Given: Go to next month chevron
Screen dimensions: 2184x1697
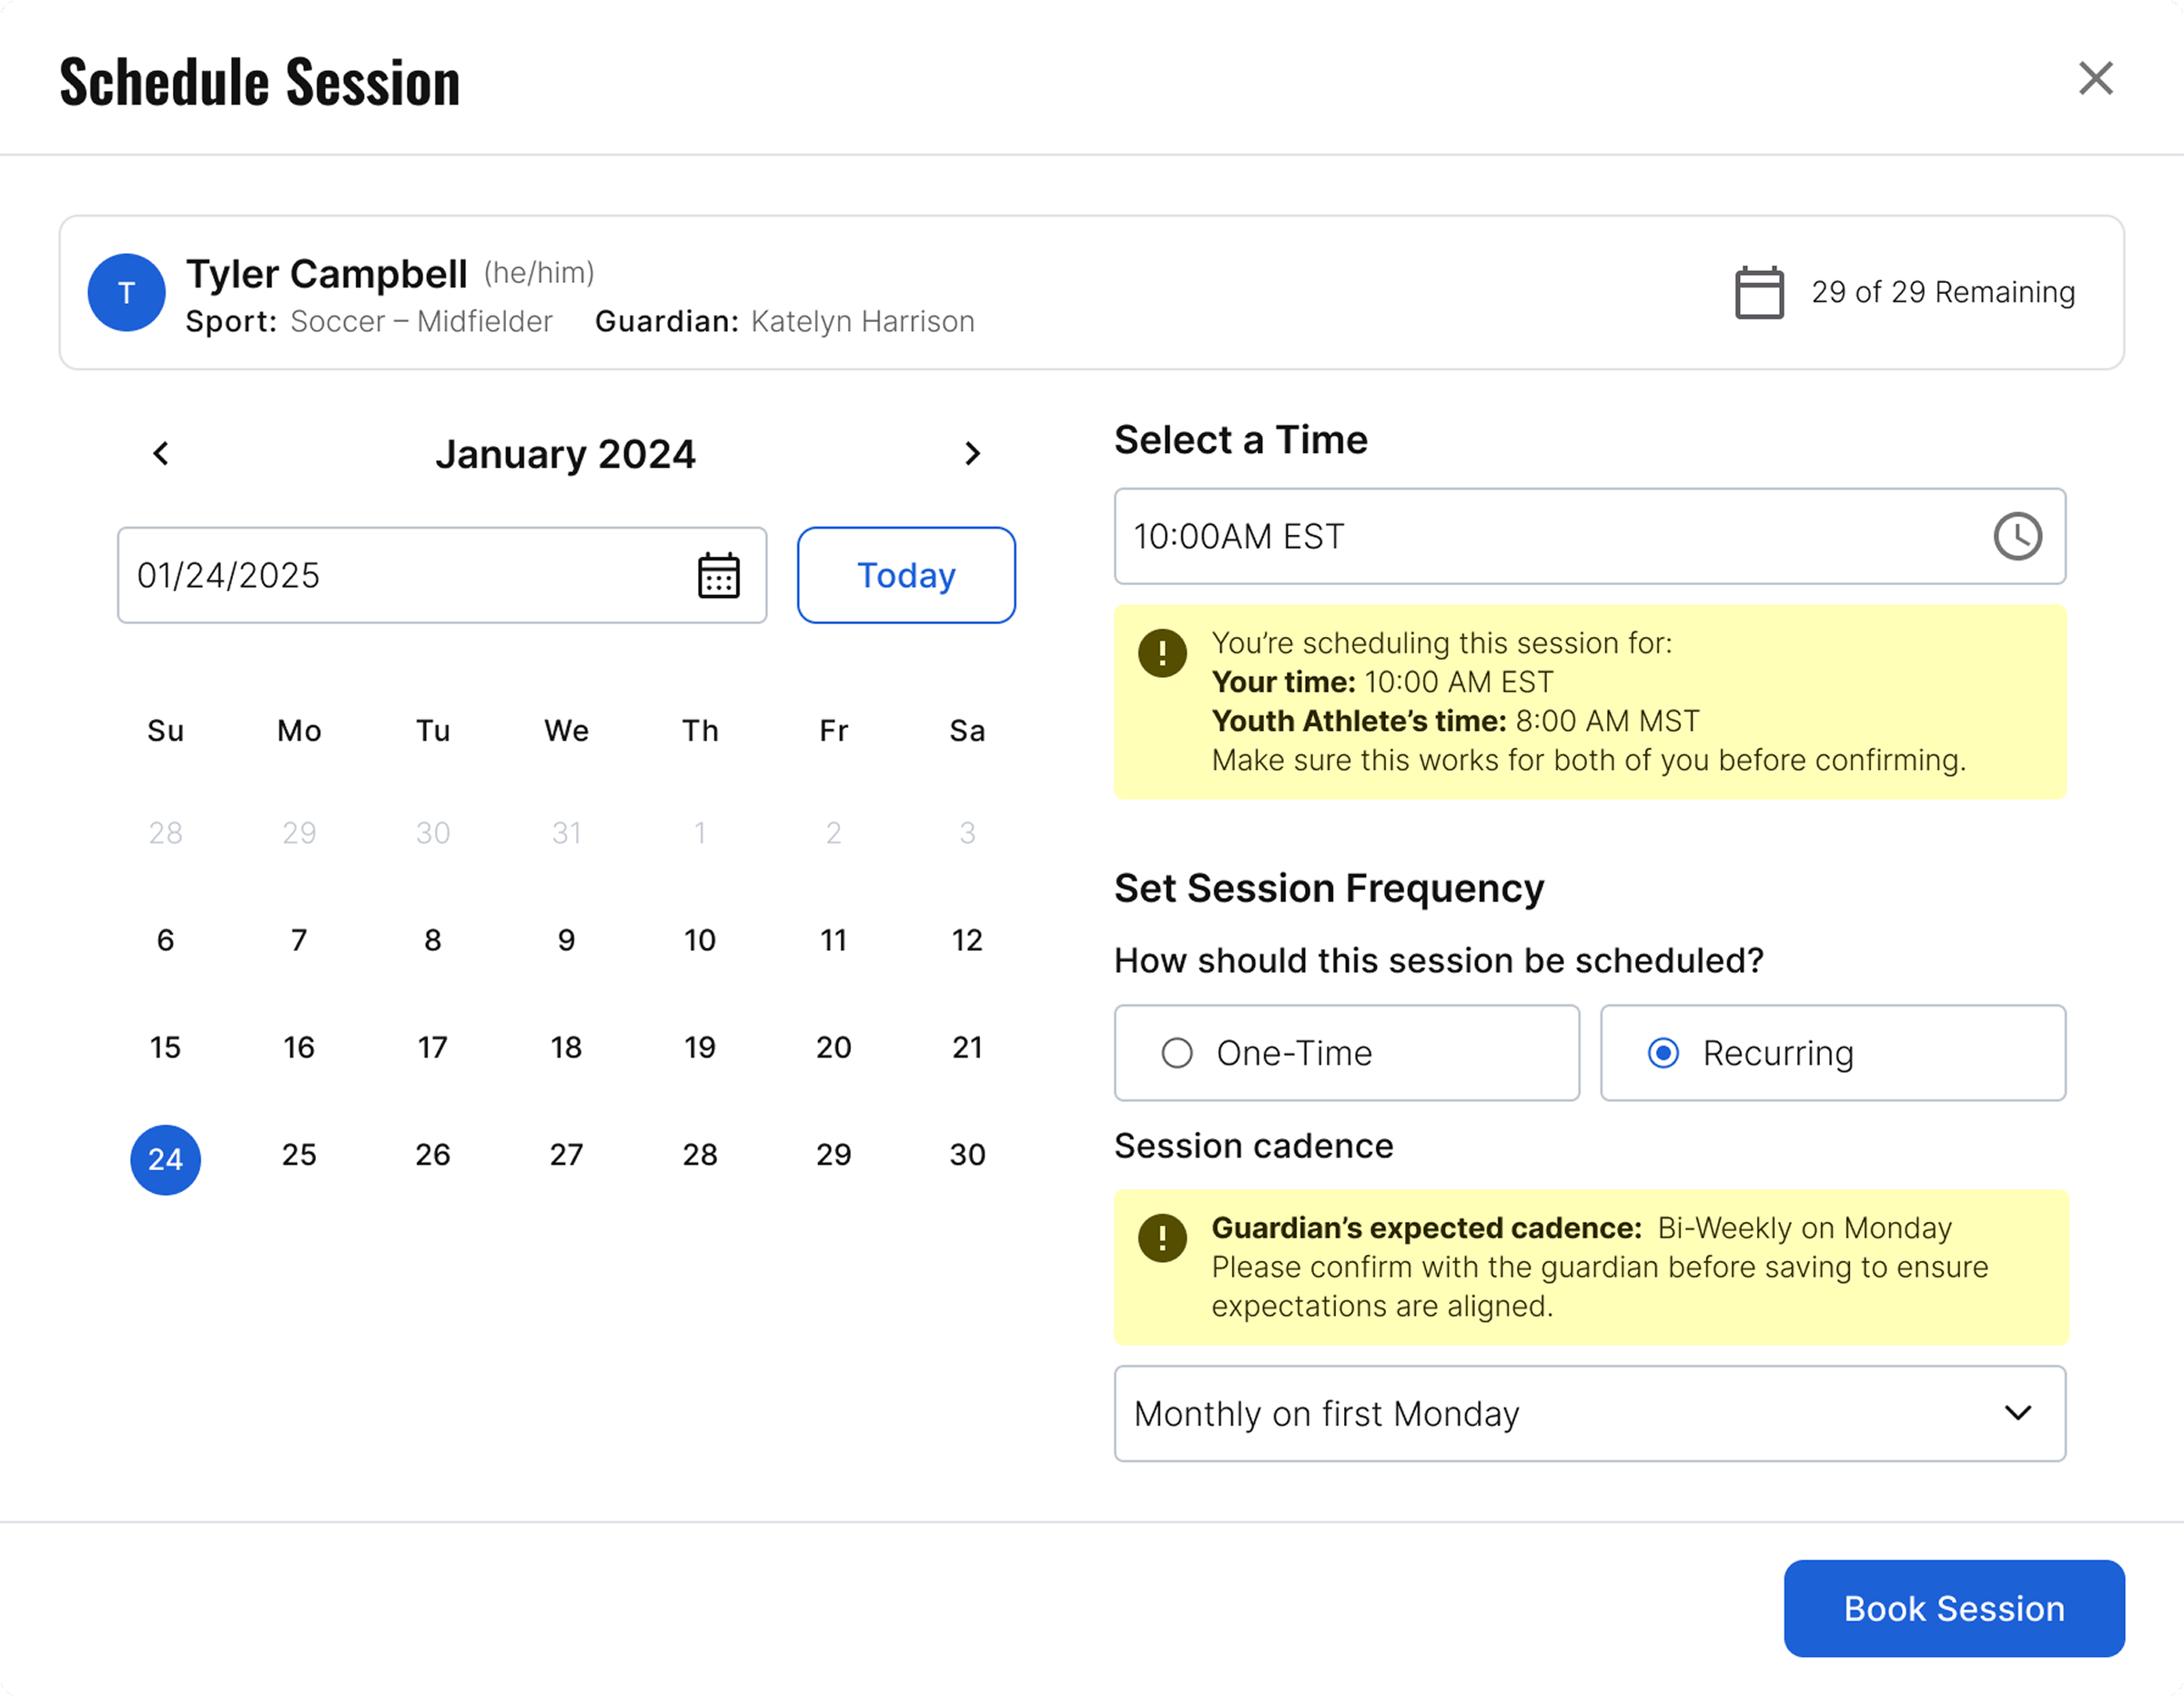Looking at the screenshot, I should coord(972,453).
